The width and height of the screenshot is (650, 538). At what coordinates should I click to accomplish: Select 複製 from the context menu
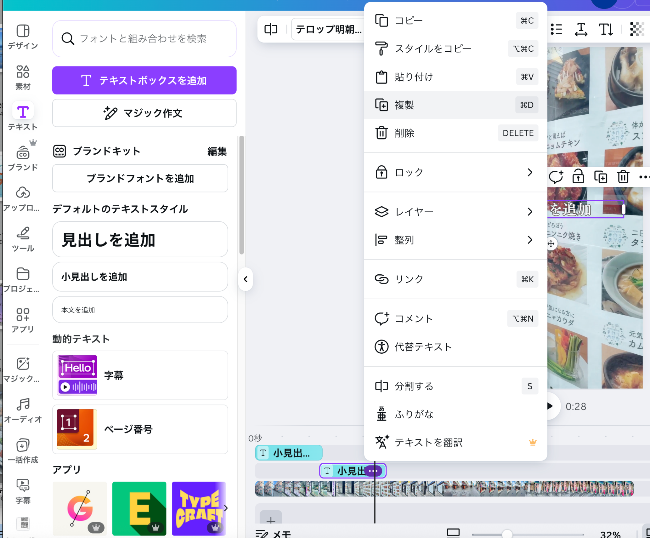click(455, 104)
